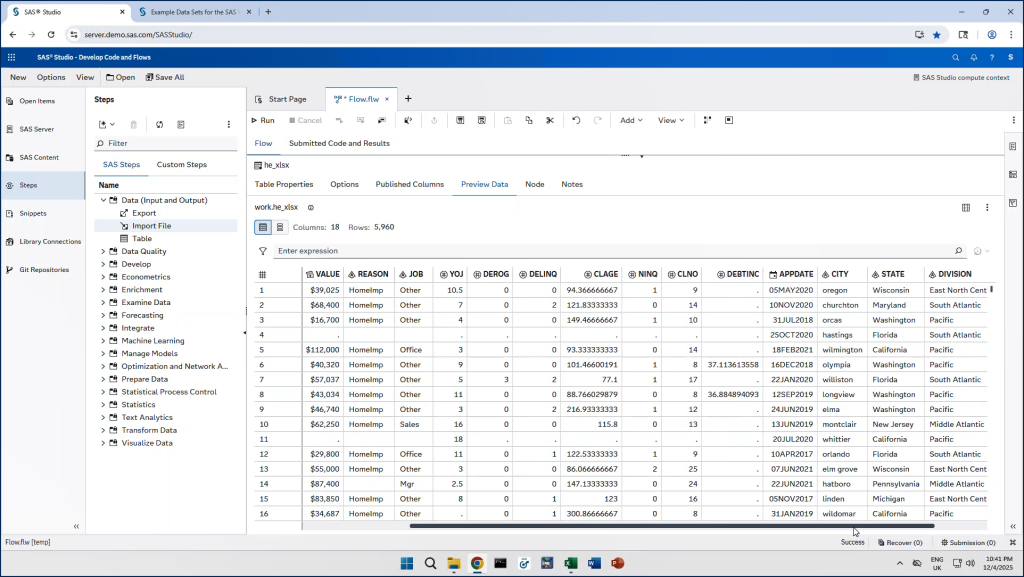
Task: Click the info icon next to work.he_xlsx
Action: click(311, 208)
